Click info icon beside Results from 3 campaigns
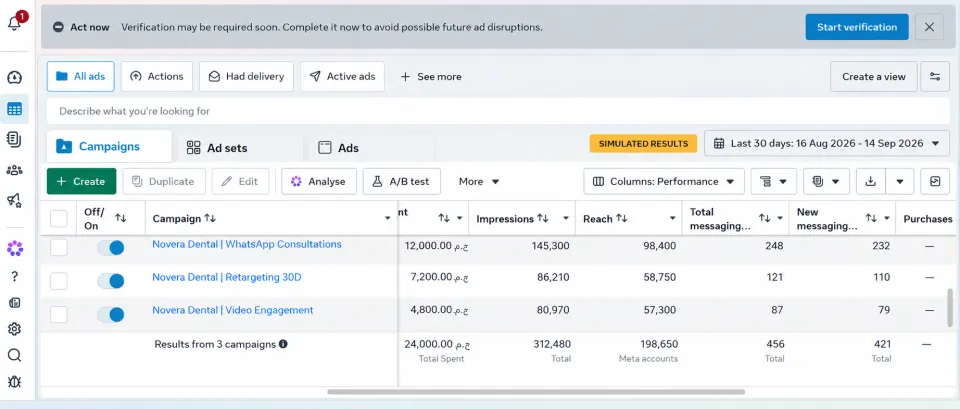Image resolution: width=960 pixels, height=409 pixels. pyautogui.click(x=283, y=344)
